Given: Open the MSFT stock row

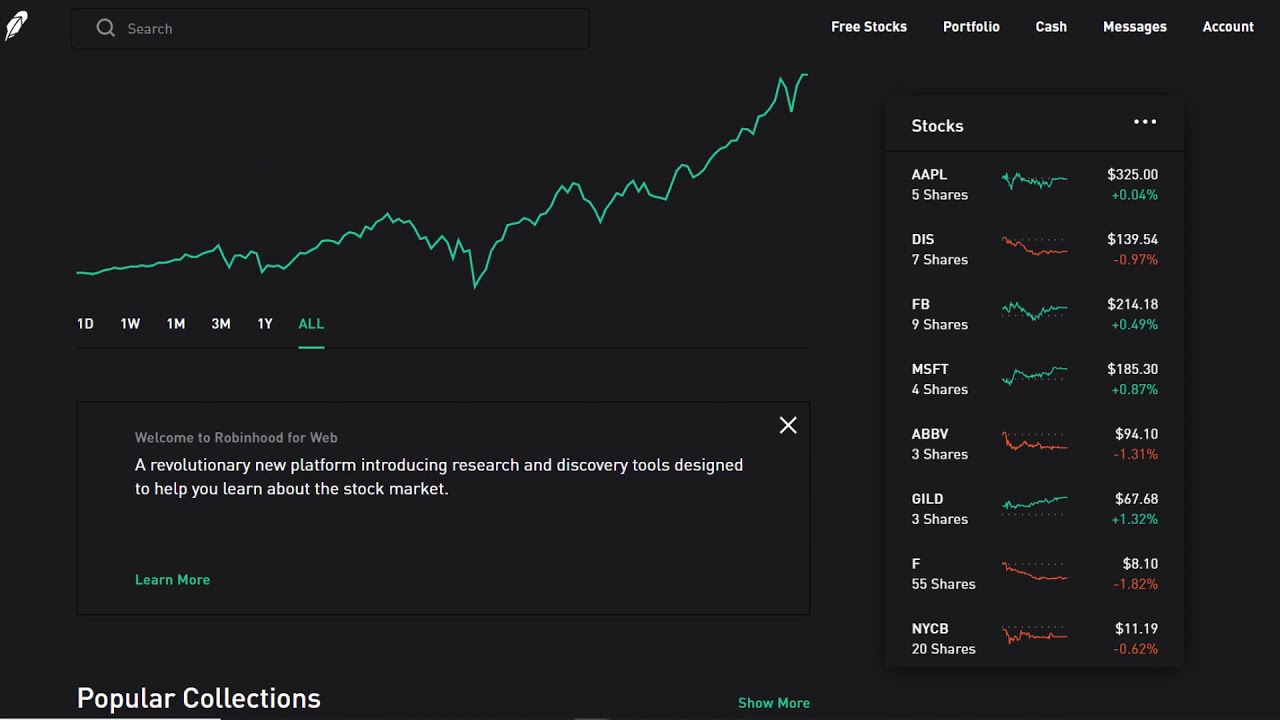Looking at the screenshot, I should 1035,379.
